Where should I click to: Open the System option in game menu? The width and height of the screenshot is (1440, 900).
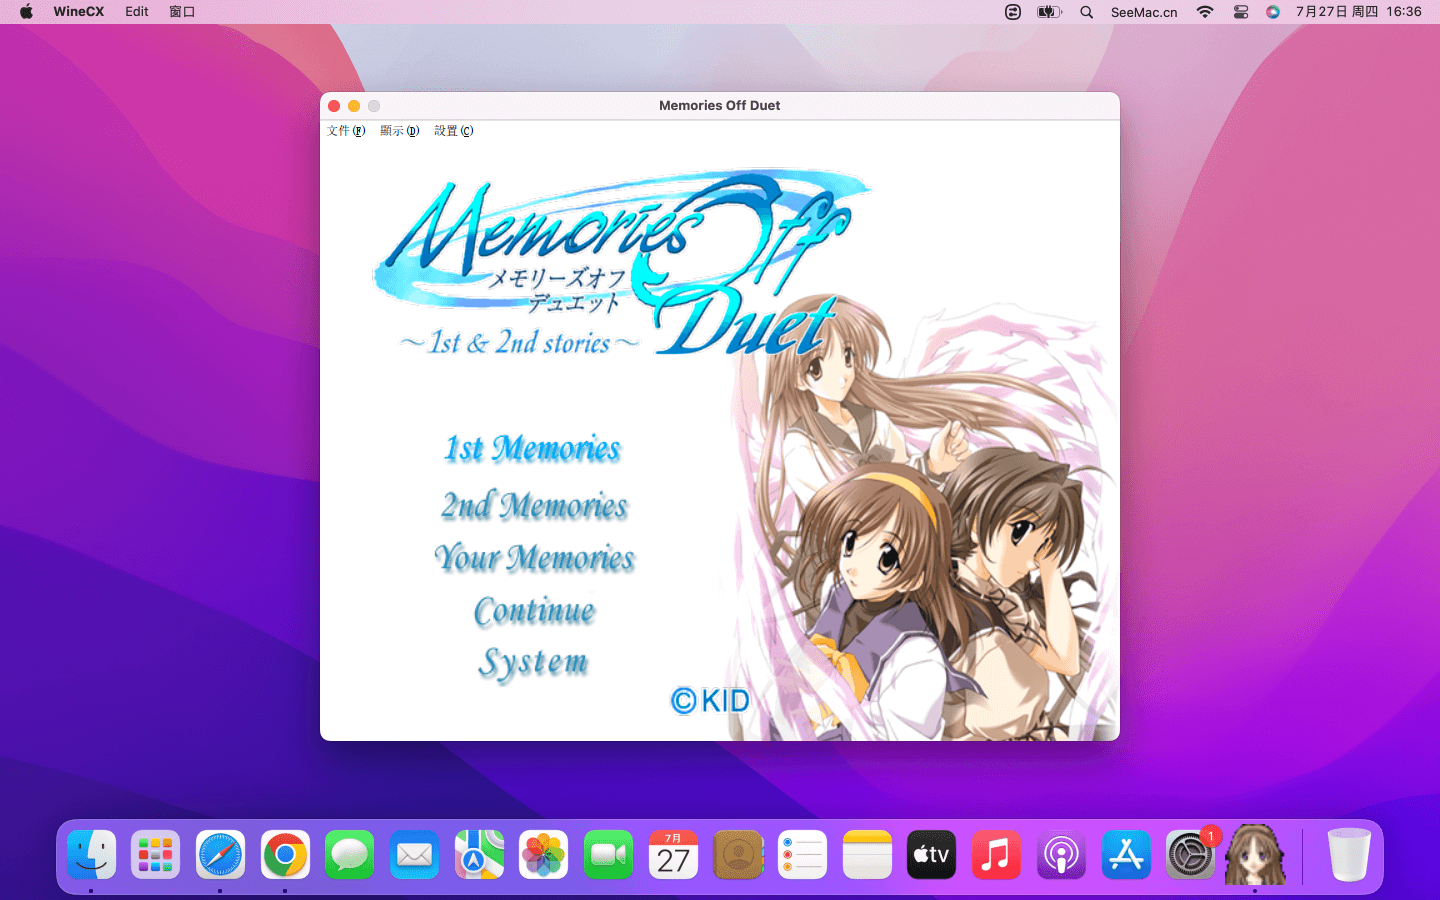pos(533,663)
